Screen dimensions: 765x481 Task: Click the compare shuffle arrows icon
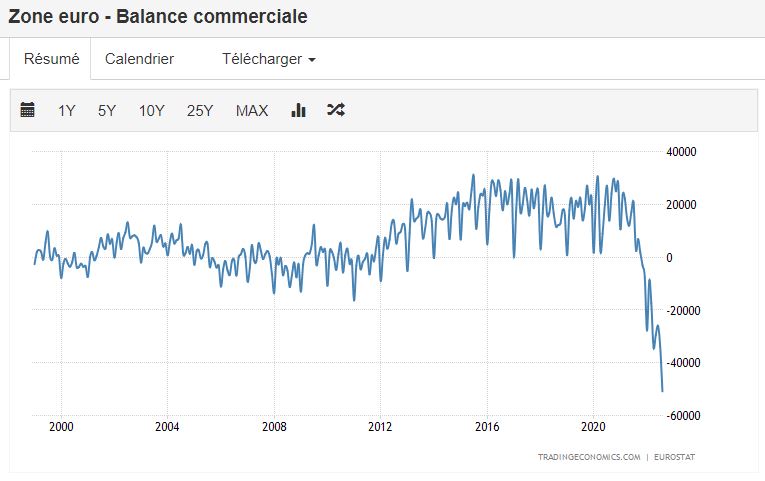(x=336, y=110)
